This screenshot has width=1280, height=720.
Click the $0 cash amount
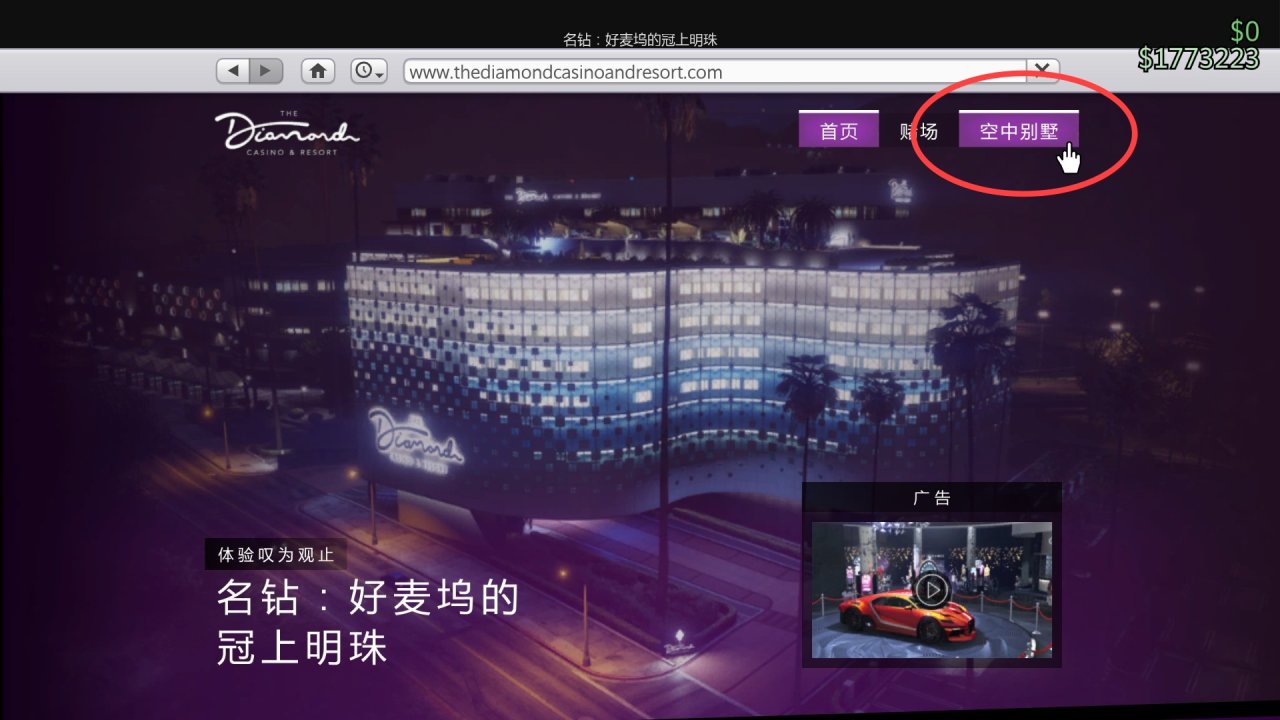tap(1244, 31)
